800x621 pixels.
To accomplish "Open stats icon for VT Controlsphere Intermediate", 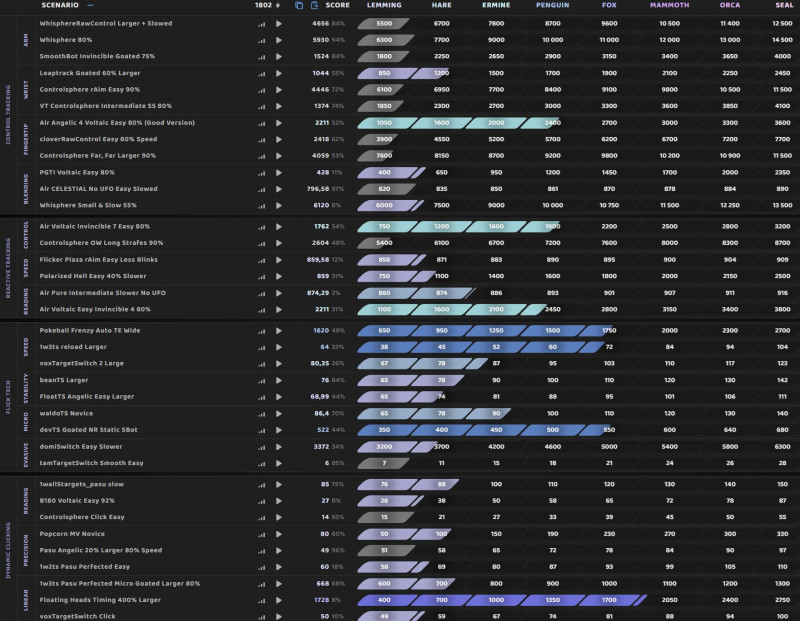I will (262, 107).
